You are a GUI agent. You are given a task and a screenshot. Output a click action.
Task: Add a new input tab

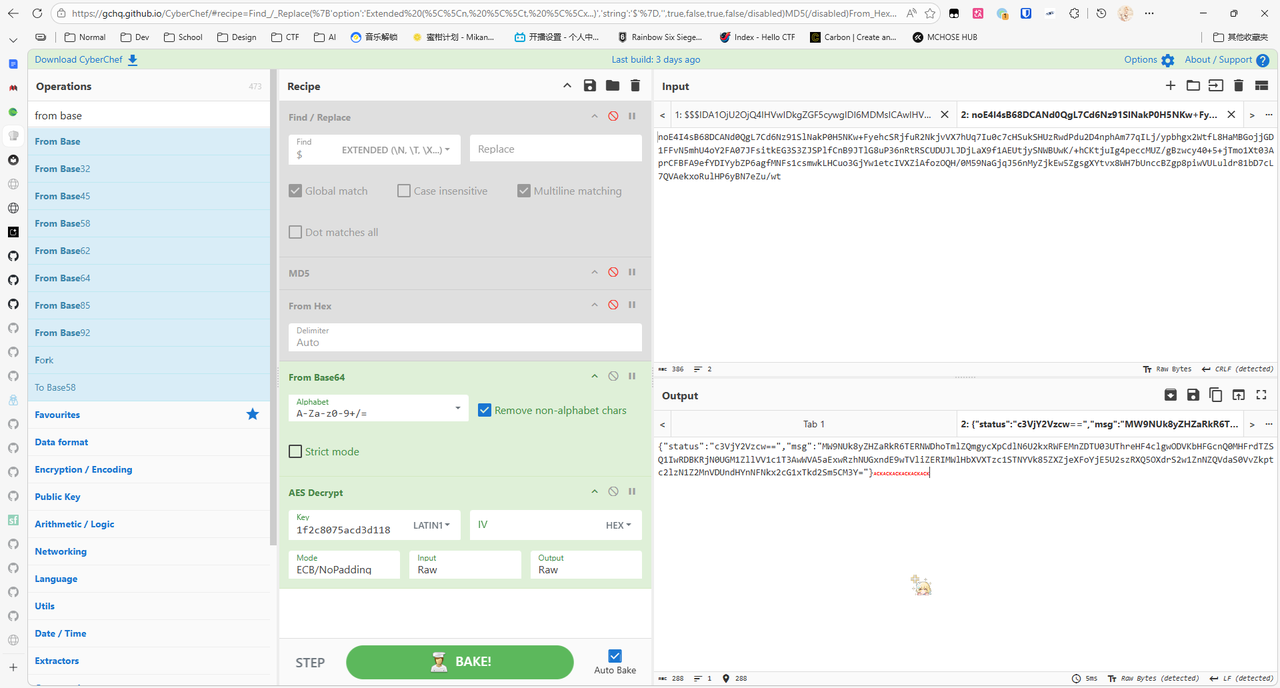[1170, 86]
